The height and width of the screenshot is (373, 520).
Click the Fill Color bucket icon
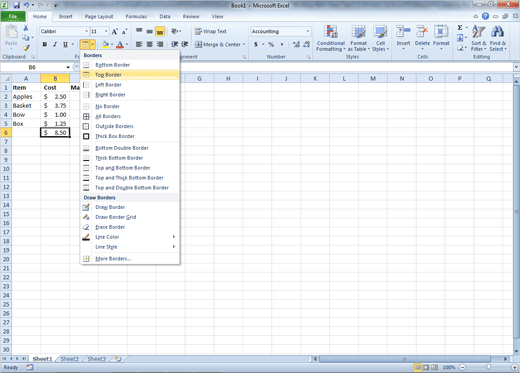(x=105, y=44)
